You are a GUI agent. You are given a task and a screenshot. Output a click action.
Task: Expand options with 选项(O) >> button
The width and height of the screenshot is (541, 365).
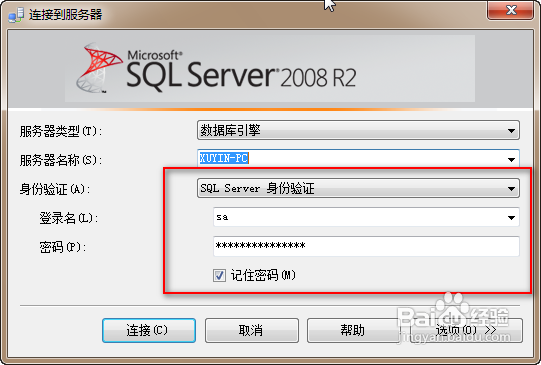466,330
